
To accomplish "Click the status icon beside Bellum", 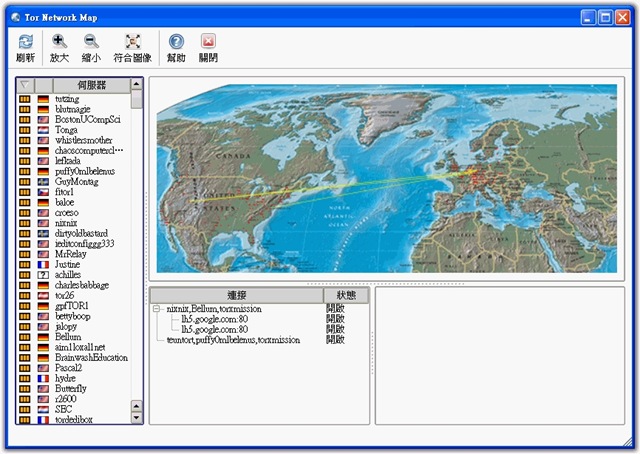I will (x=24, y=337).
